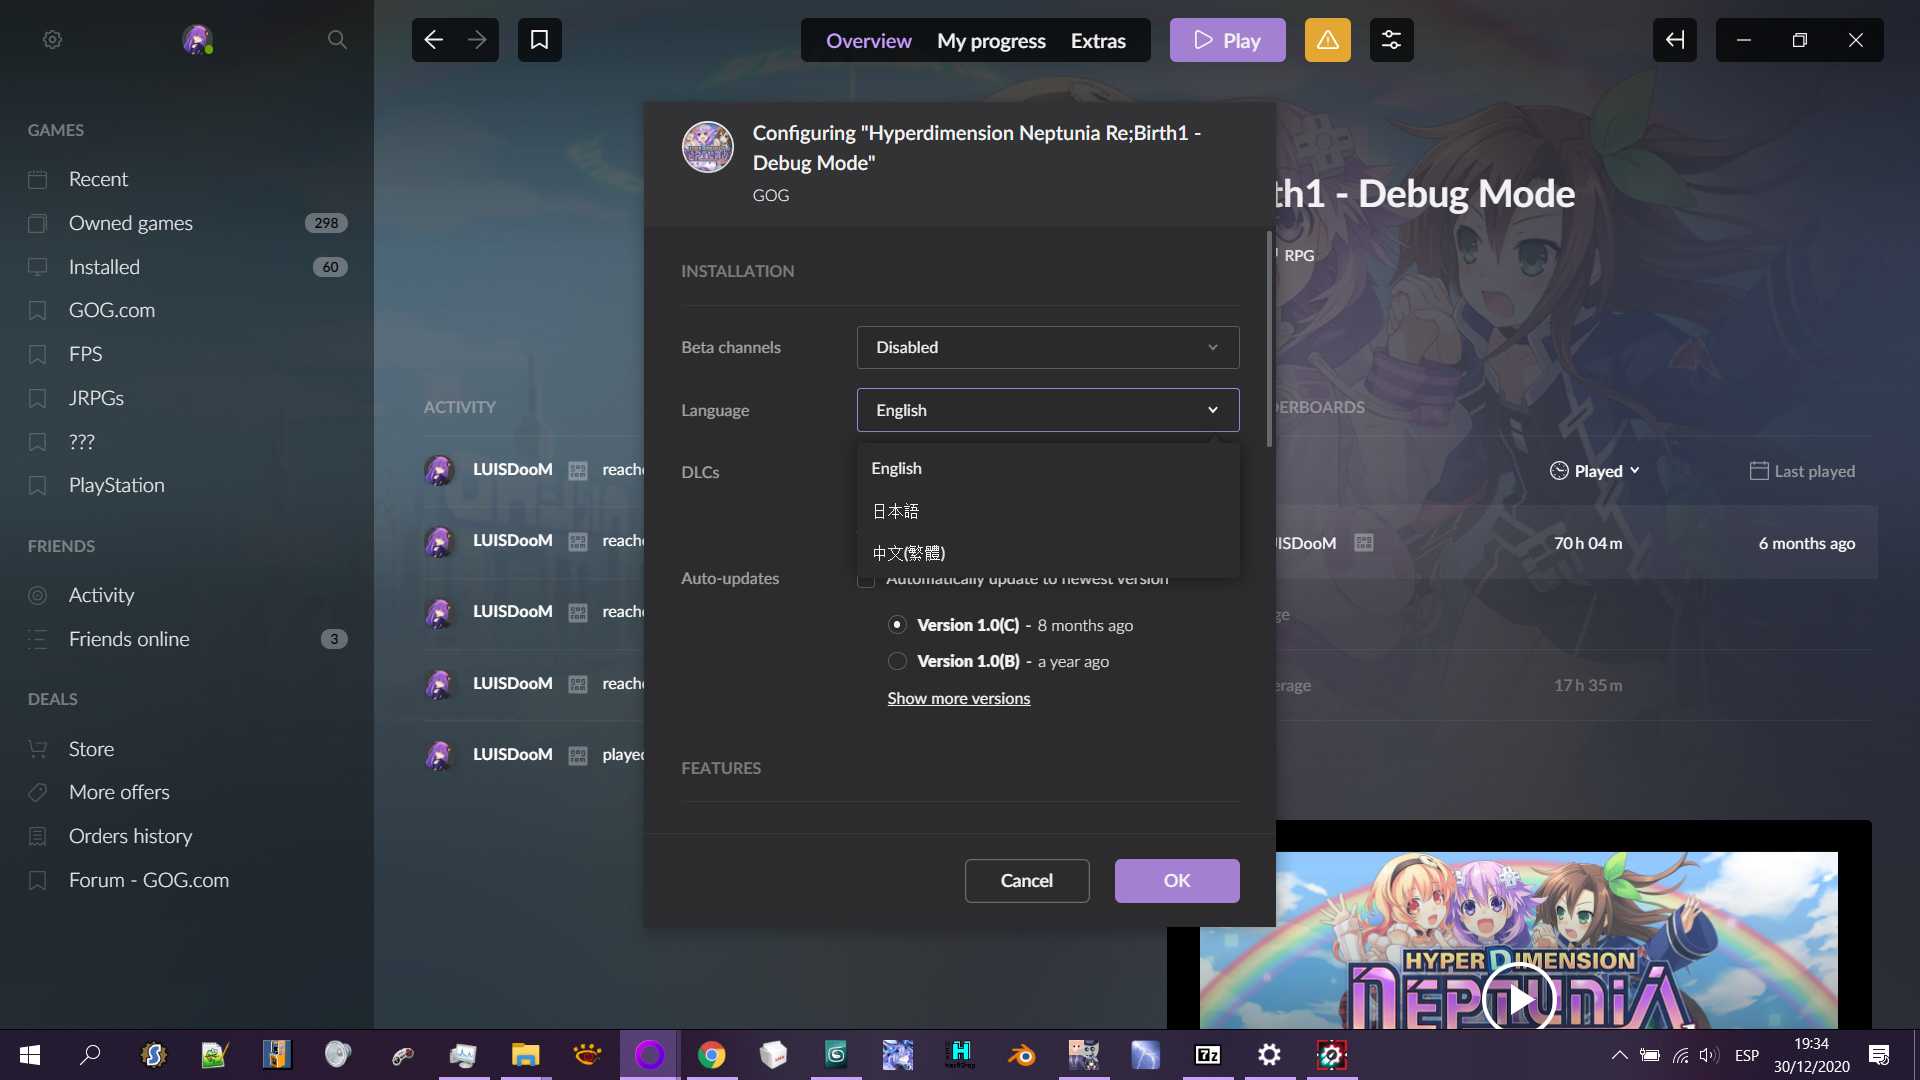Screen dimensions: 1920x1080
Task: Click the configuration dialog scrollbar
Action: [x=1269, y=340]
